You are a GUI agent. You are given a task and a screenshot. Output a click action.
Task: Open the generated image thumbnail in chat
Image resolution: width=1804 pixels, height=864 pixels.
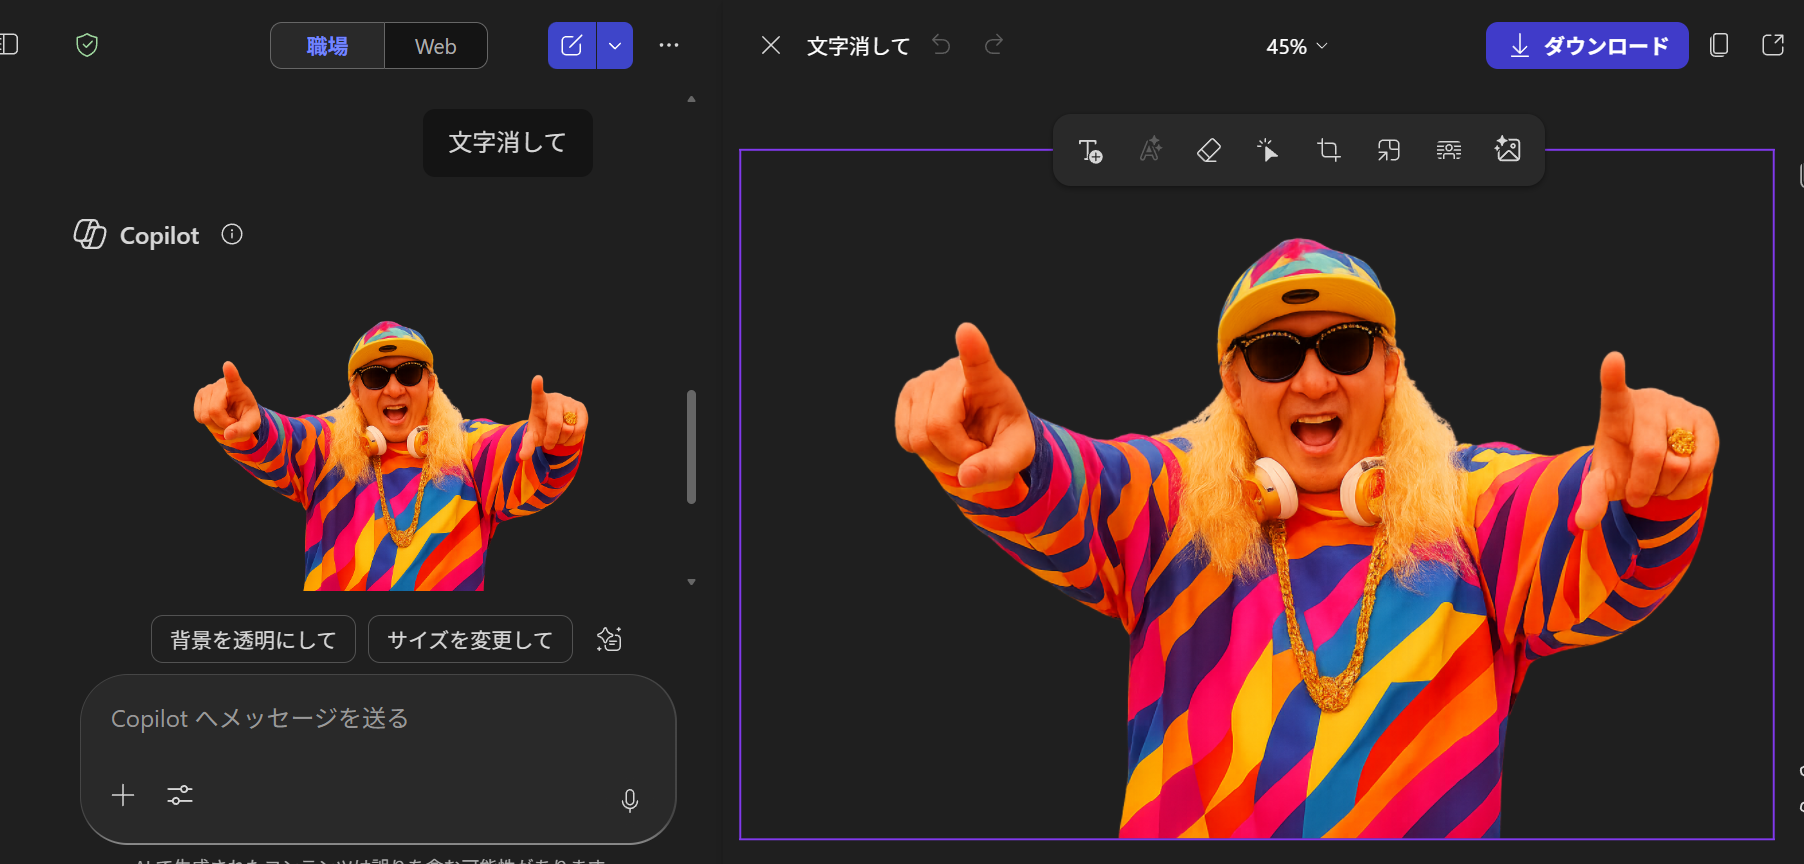(x=390, y=455)
